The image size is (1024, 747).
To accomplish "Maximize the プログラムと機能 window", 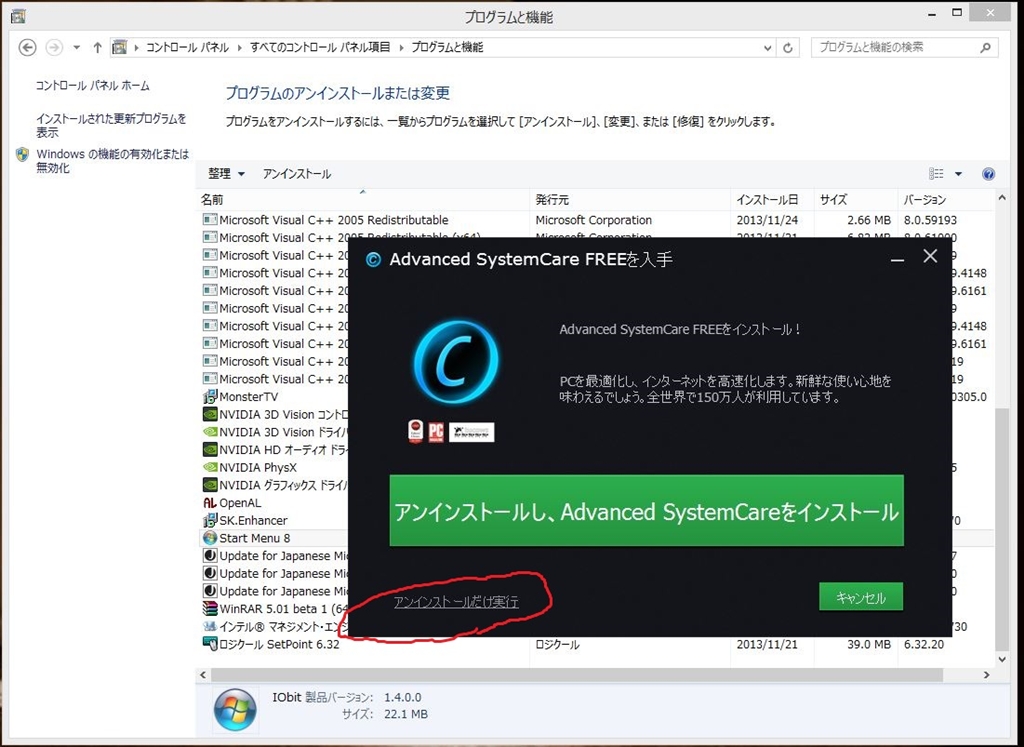I will click(957, 13).
